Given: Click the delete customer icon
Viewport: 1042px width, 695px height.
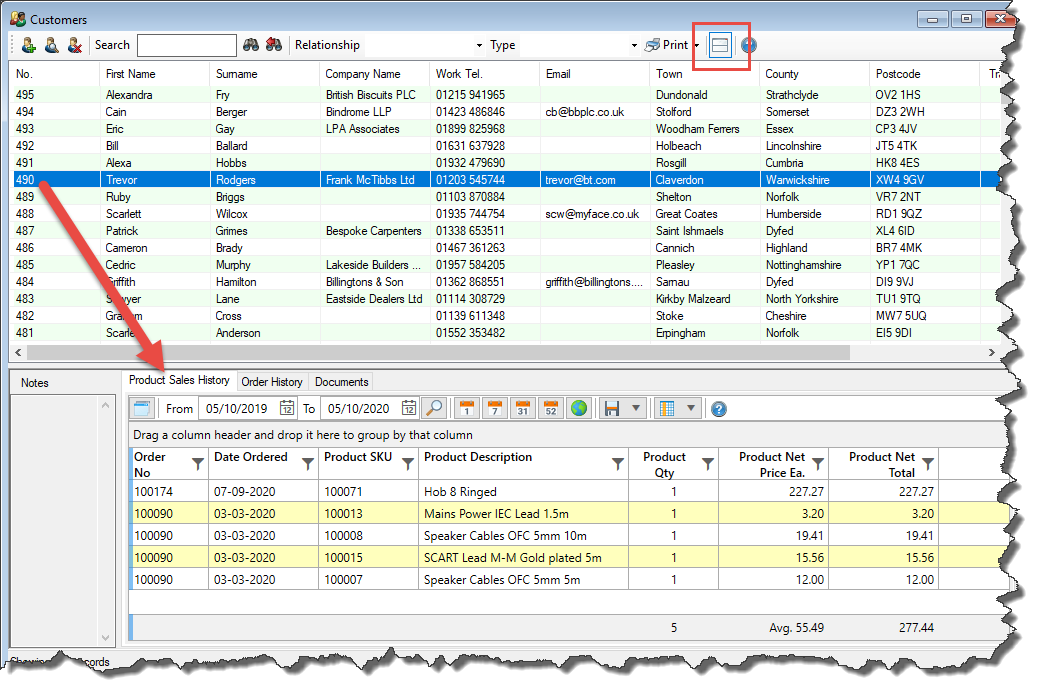Looking at the screenshot, I should pos(74,45).
